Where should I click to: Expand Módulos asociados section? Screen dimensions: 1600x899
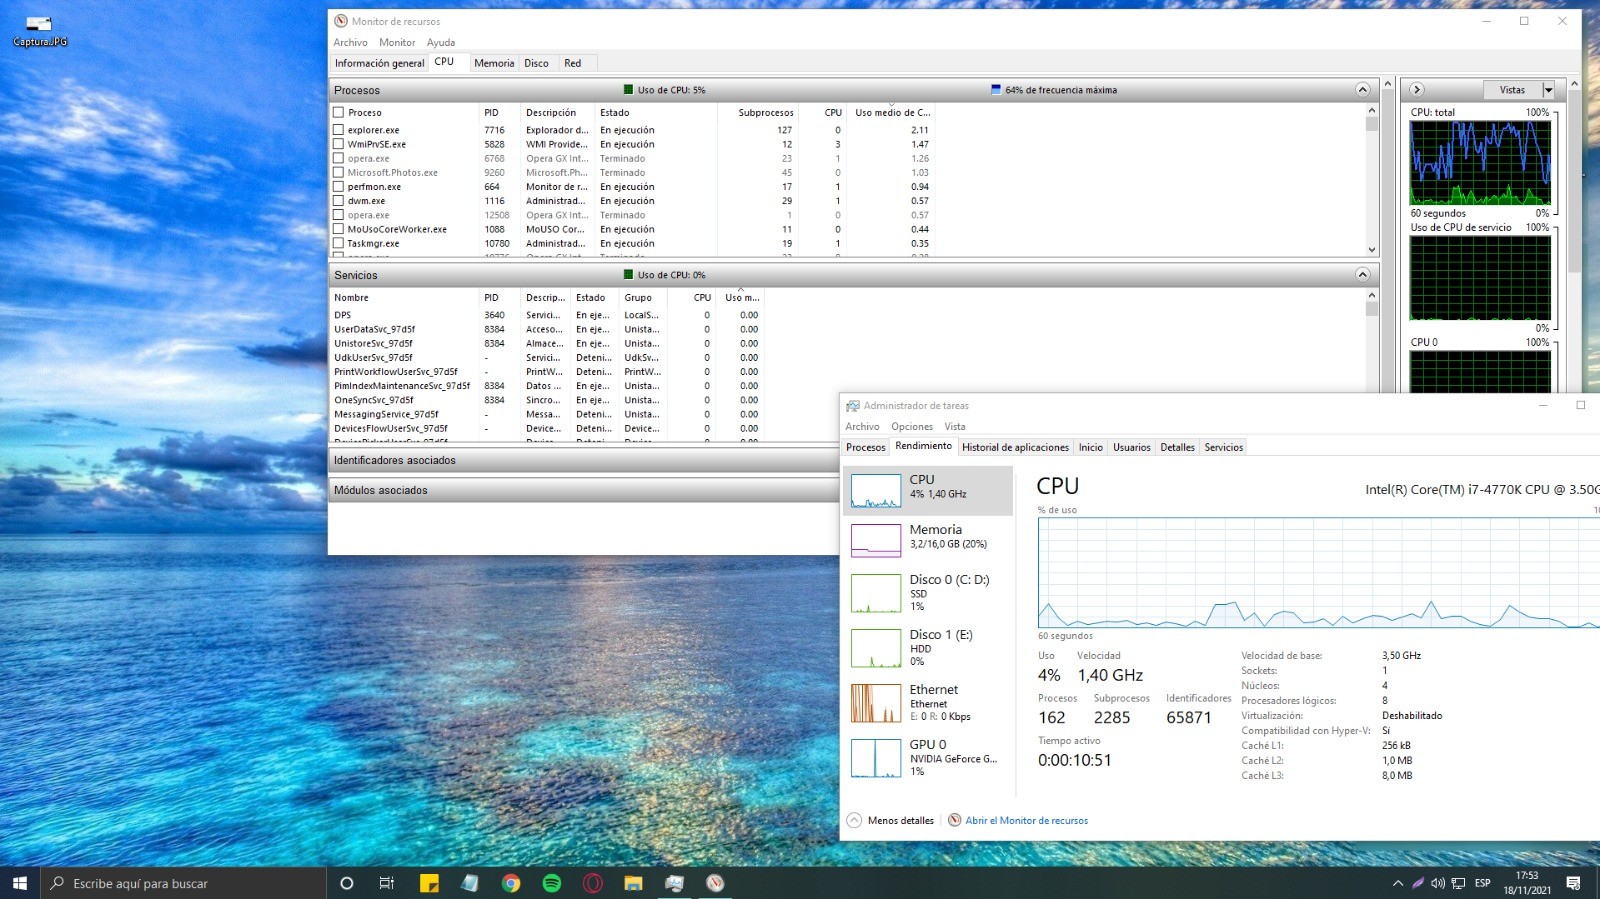pyautogui.click(x=585, y=490)
